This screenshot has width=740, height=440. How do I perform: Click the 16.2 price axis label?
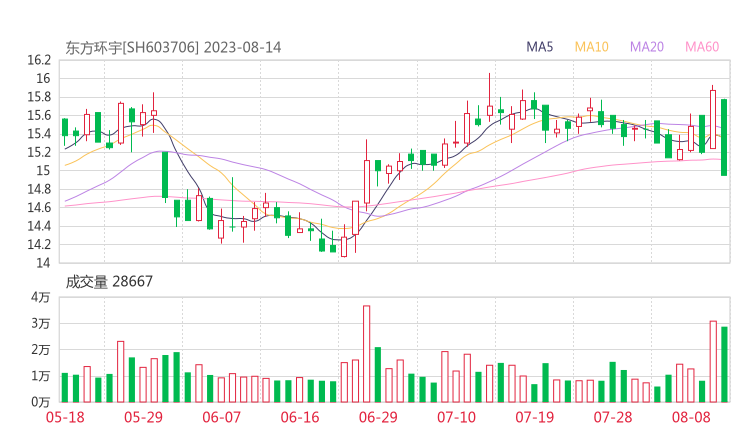click(39, 60)
